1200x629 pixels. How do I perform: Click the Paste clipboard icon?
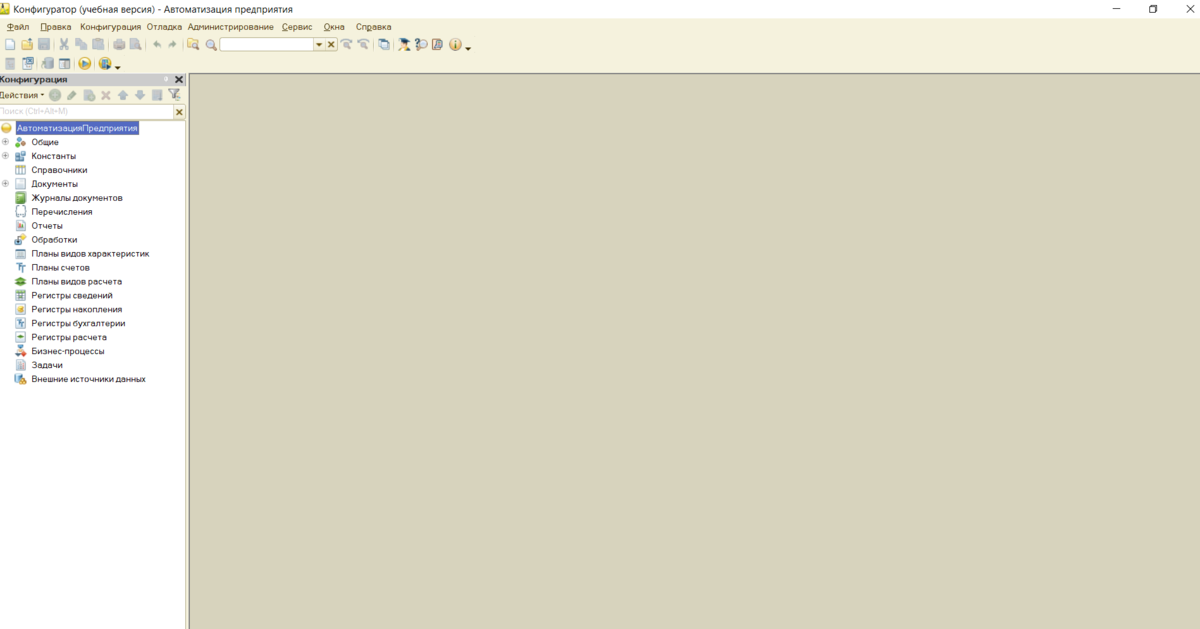point(98,44)
